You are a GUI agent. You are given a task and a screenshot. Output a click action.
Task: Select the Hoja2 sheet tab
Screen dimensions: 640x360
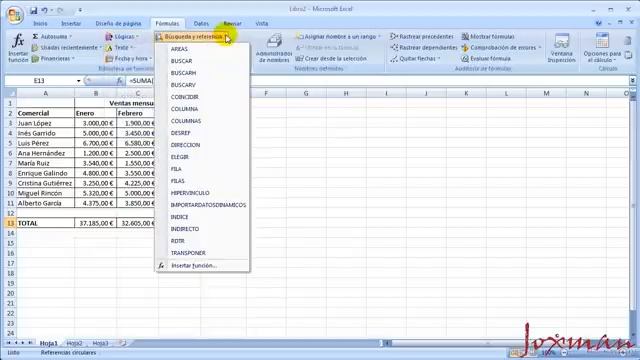click(x=74, y=343)
